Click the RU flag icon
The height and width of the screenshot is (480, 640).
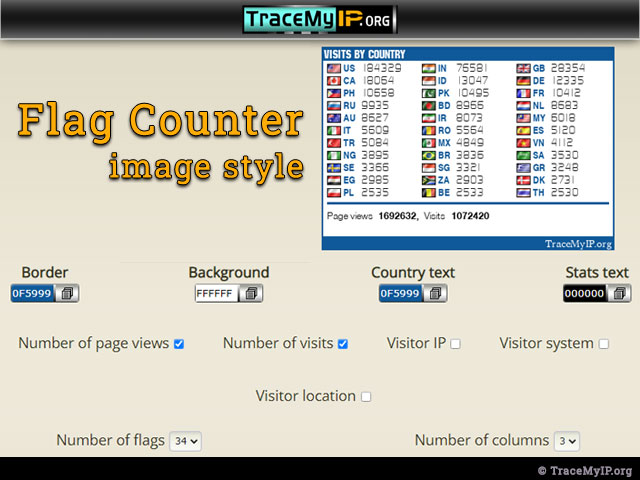tap(334, 106)
